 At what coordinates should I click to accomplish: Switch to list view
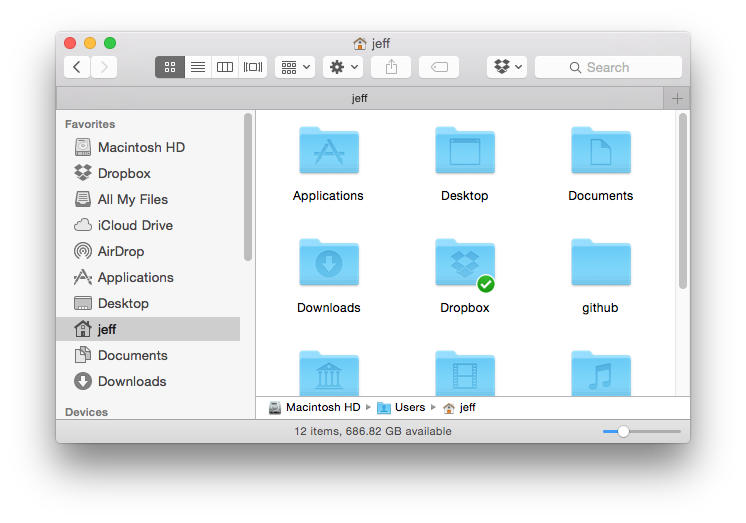click(198, 67)
